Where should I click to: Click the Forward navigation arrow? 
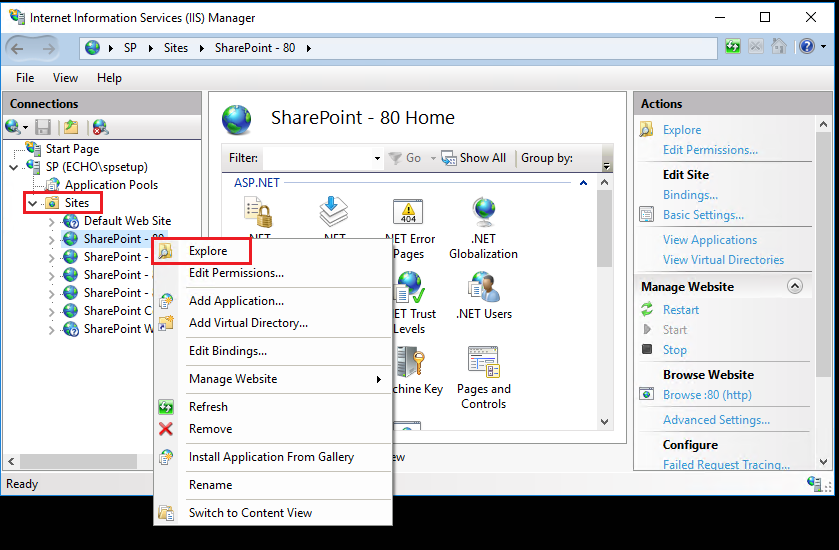pos(48,49)
